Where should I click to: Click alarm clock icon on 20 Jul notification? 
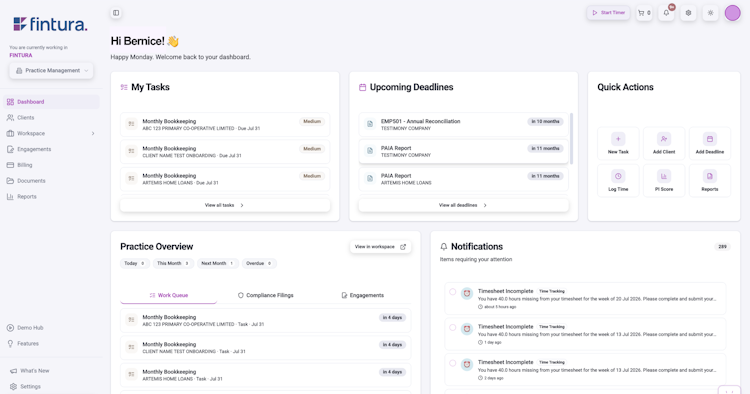click(467, 293)
